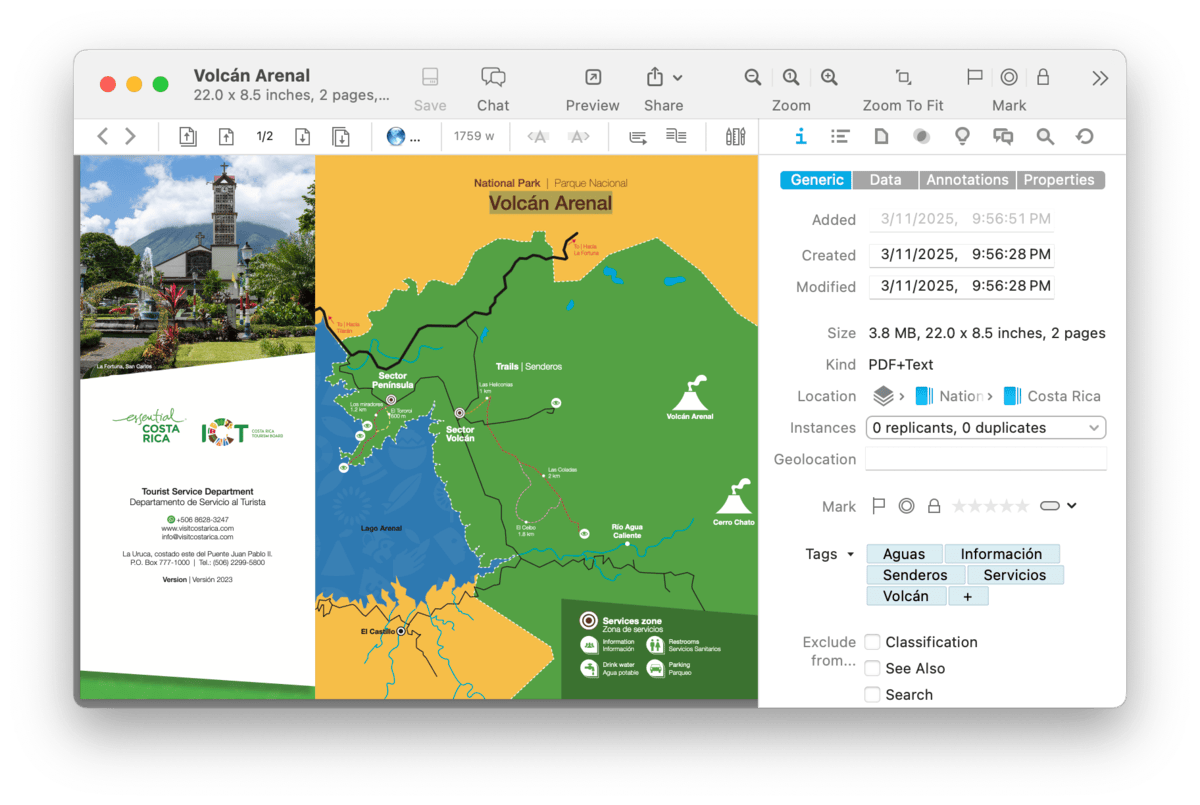
Task: Add a new tag with plus button
Action: click(967, 596)
